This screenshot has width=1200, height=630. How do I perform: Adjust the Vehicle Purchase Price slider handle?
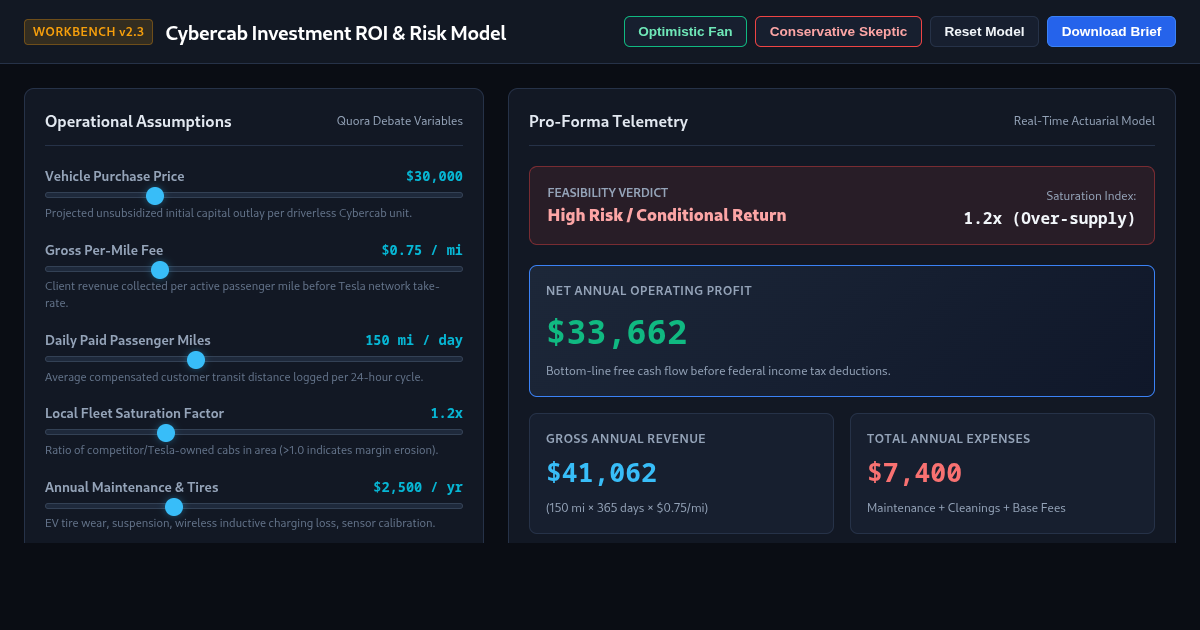tap(155, 195)
